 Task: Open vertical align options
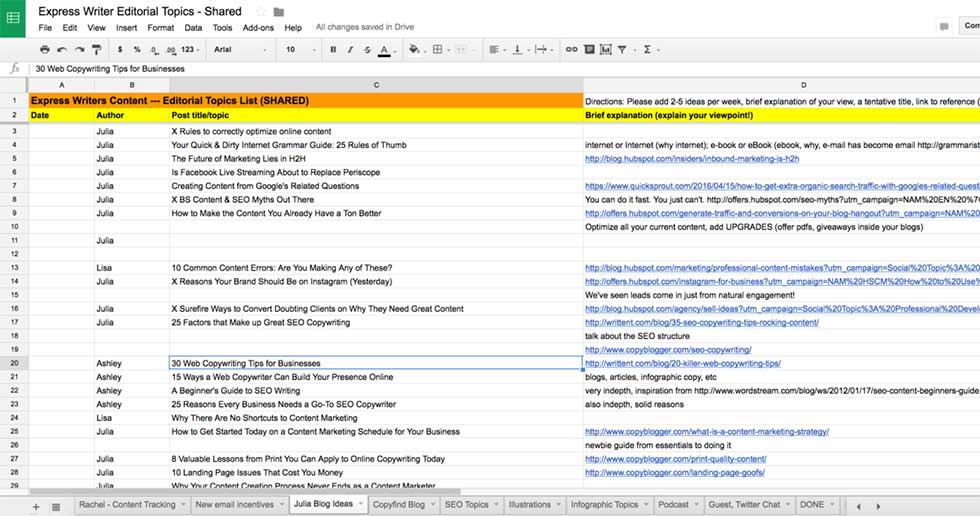pos(519,49)
